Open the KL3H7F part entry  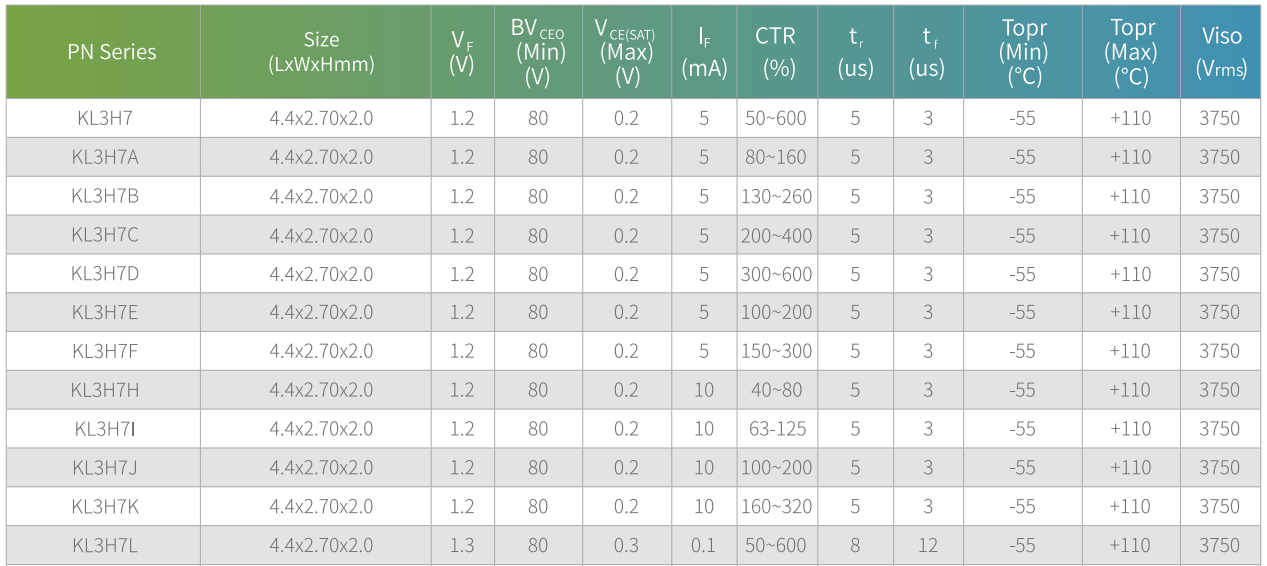point(105,351)
